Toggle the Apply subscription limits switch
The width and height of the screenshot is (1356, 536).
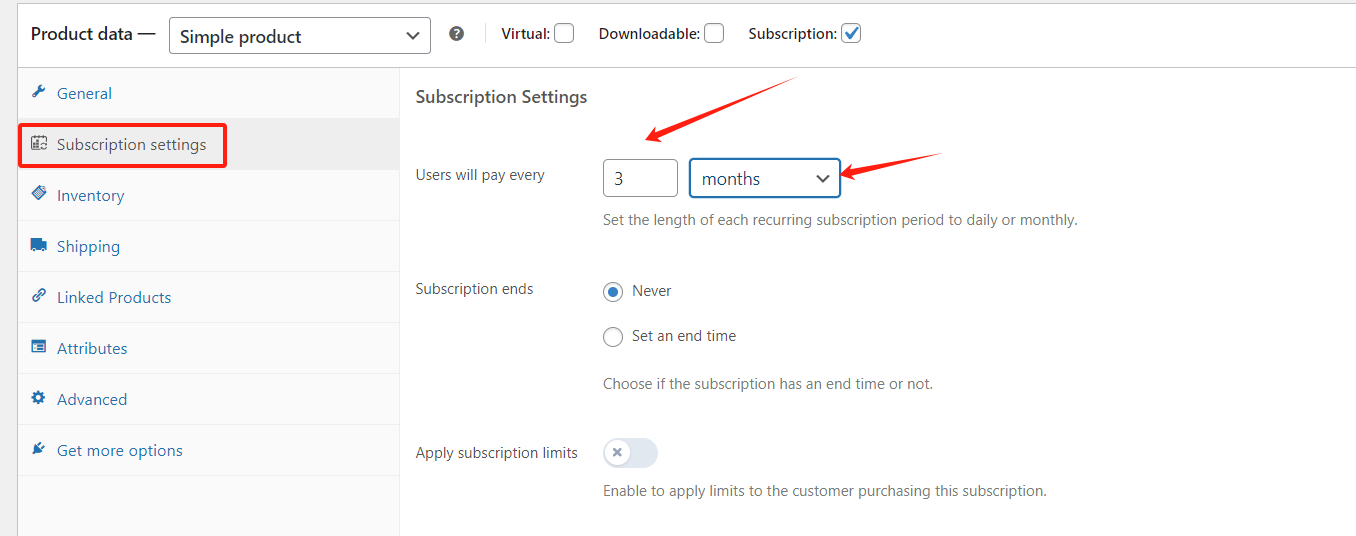point(630,453)
